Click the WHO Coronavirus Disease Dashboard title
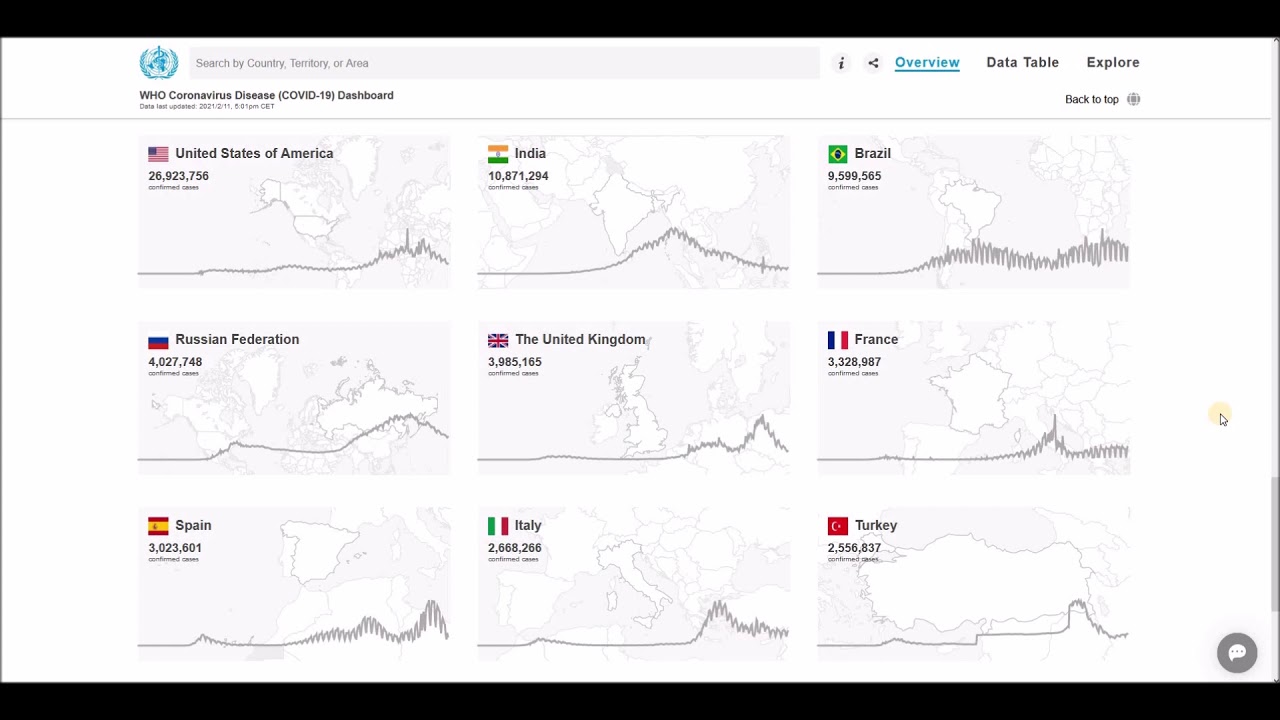Image resolution: width=1280 pixels, height=720 pixels. [x=266, y=95]
